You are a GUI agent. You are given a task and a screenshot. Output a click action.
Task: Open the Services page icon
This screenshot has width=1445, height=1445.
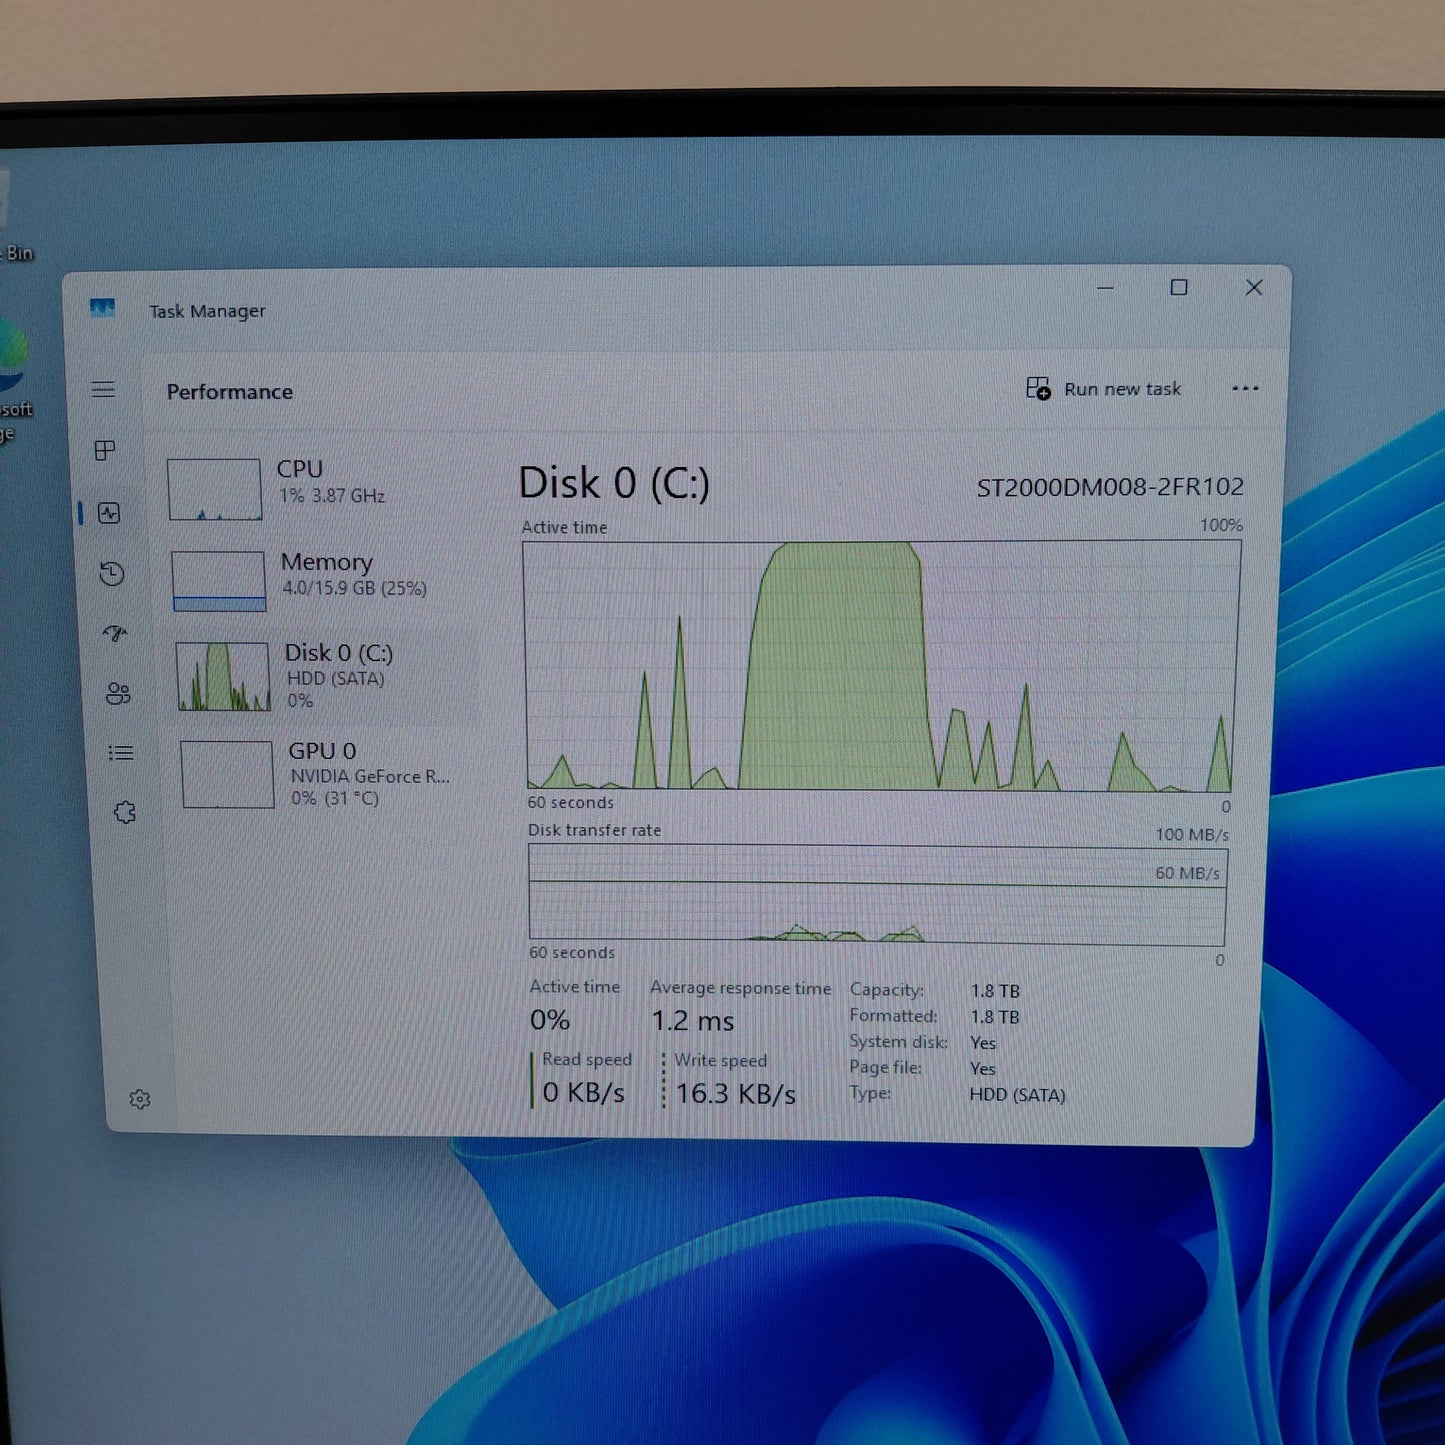(x=124, y=813)
